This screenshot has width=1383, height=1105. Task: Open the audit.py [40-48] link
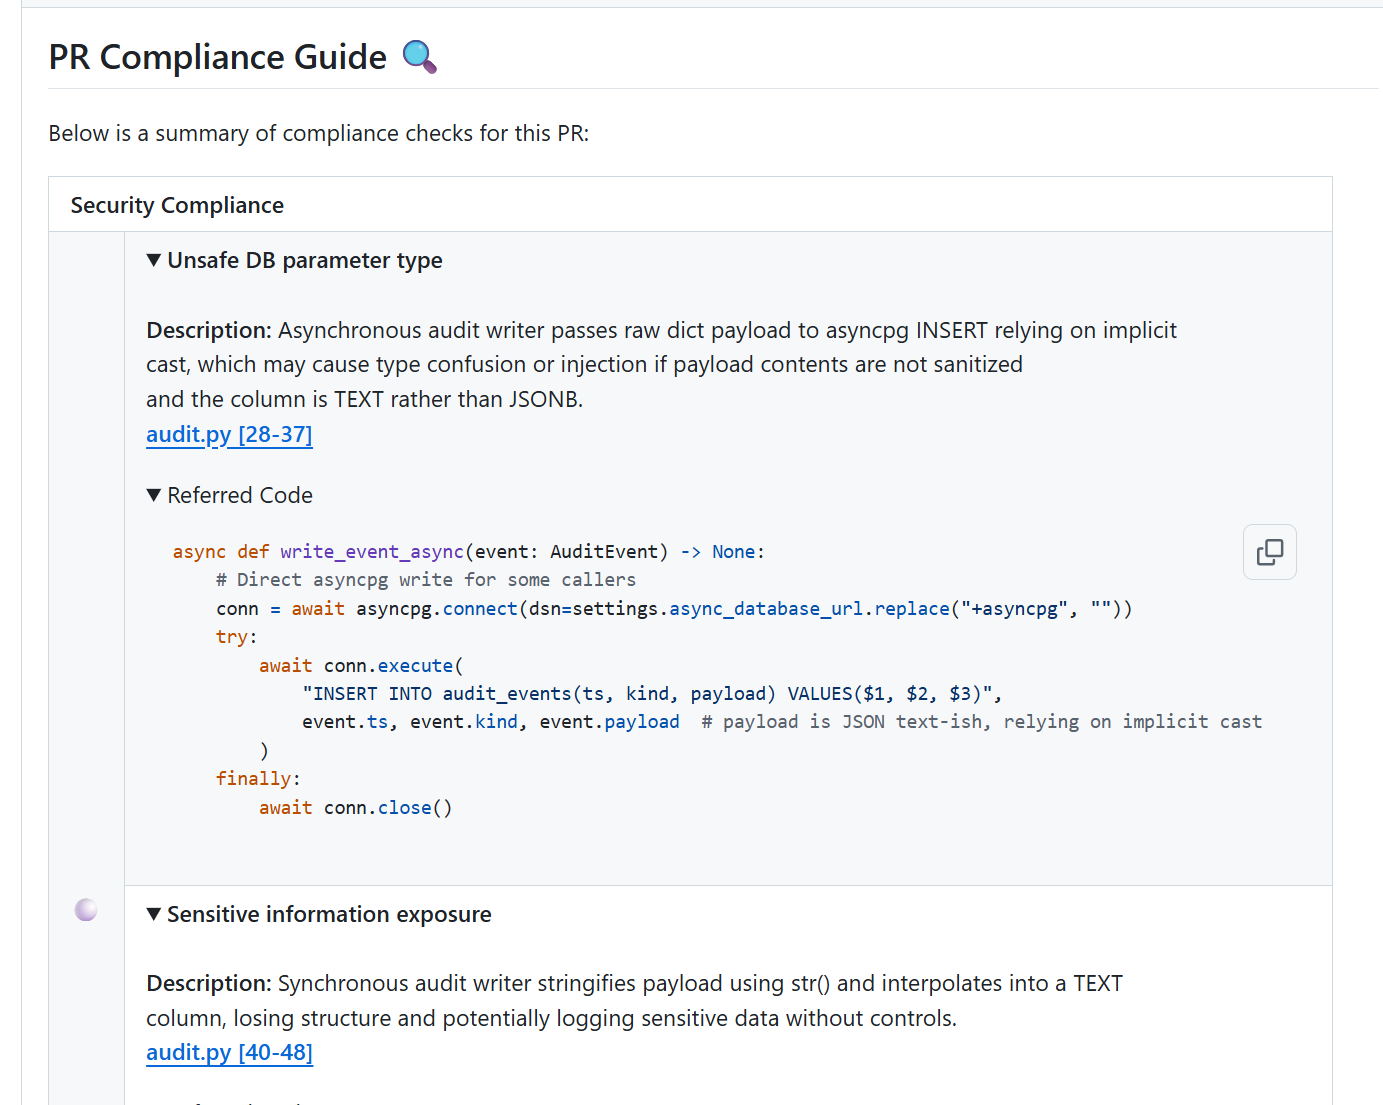coord(229,1052)
